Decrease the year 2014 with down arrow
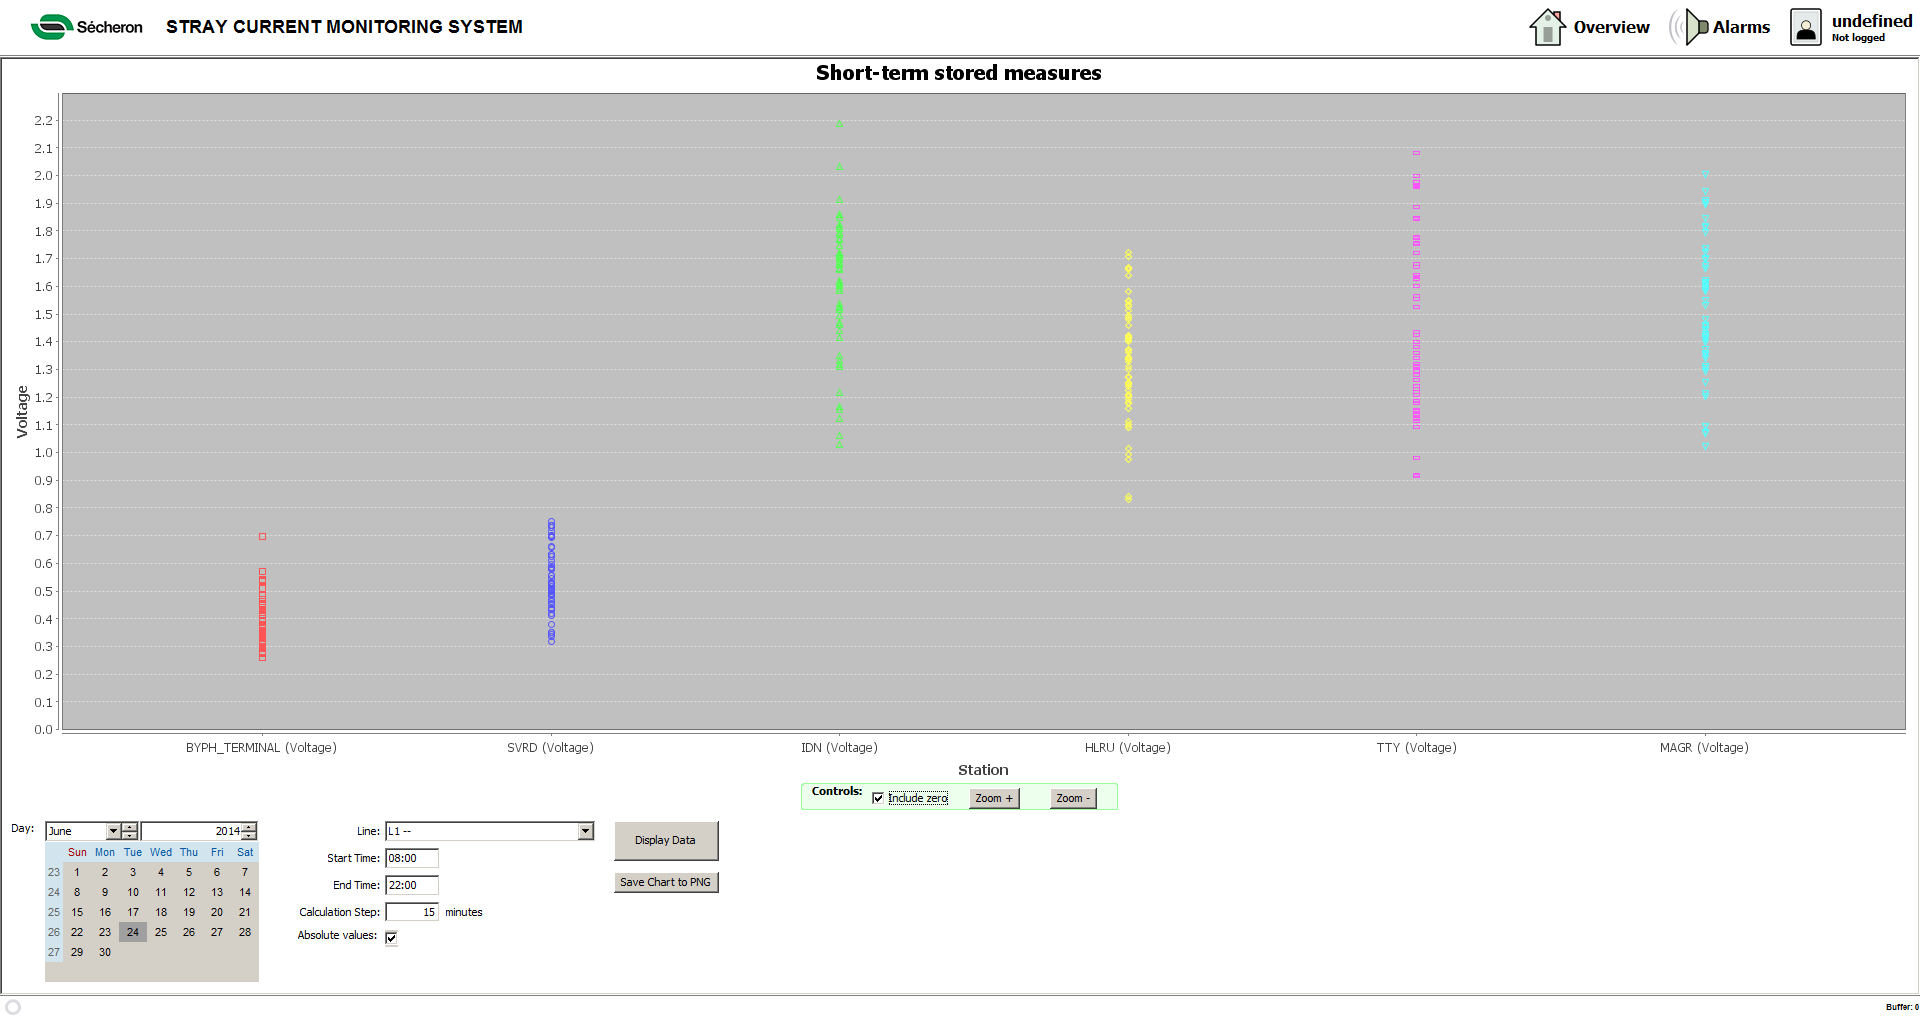 click(x=249, y=835)
